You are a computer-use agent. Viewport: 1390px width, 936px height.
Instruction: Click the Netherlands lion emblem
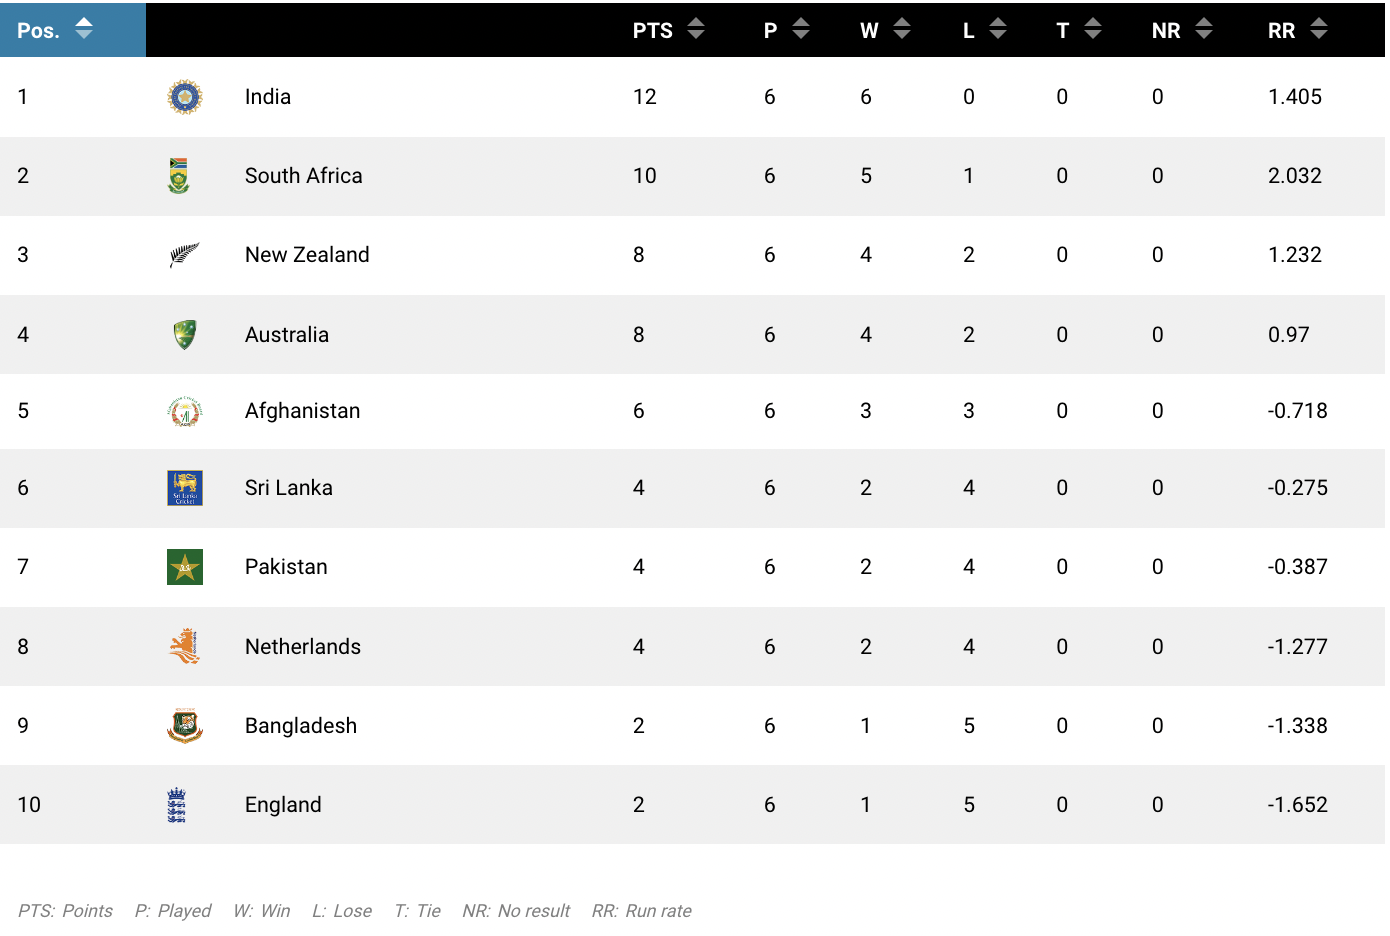[185, 647]
